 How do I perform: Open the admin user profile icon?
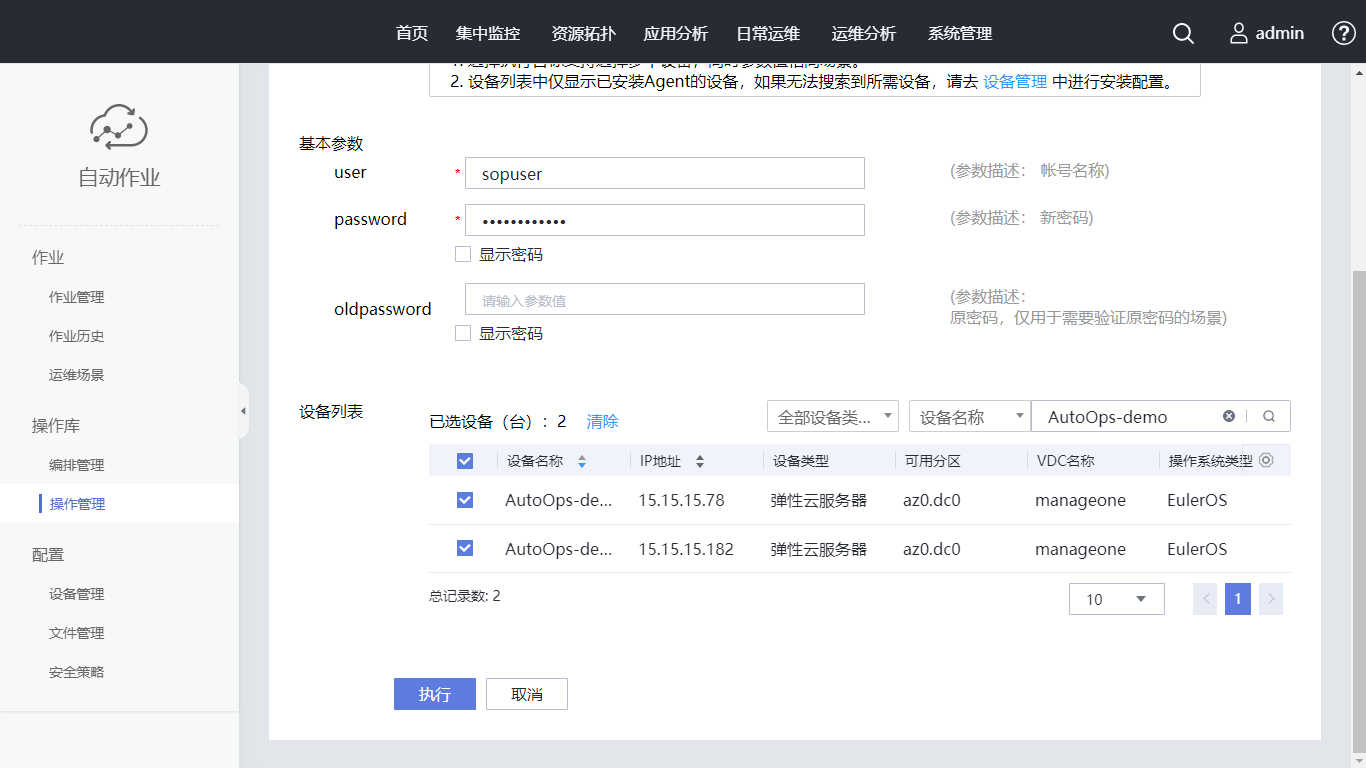tap(1239, 33)
